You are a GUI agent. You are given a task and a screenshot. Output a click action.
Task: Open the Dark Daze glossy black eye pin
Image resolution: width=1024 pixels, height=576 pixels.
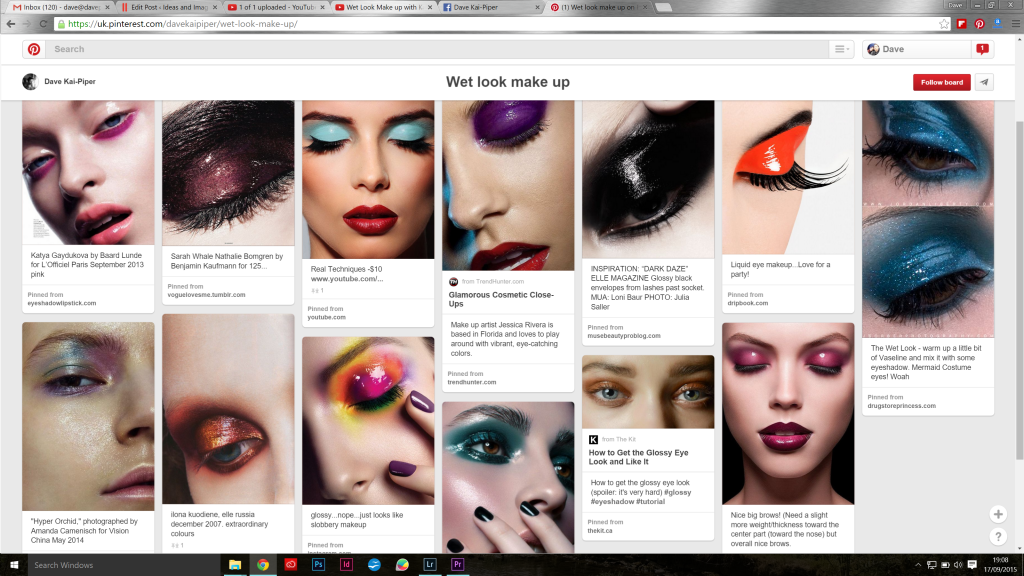648,180
